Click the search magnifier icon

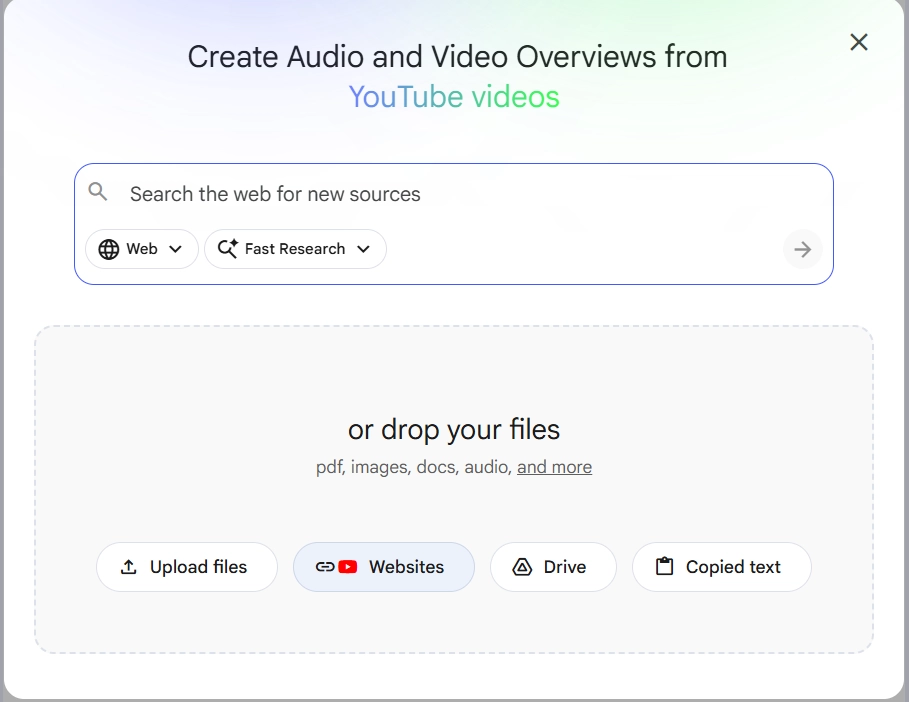[98, 192]
